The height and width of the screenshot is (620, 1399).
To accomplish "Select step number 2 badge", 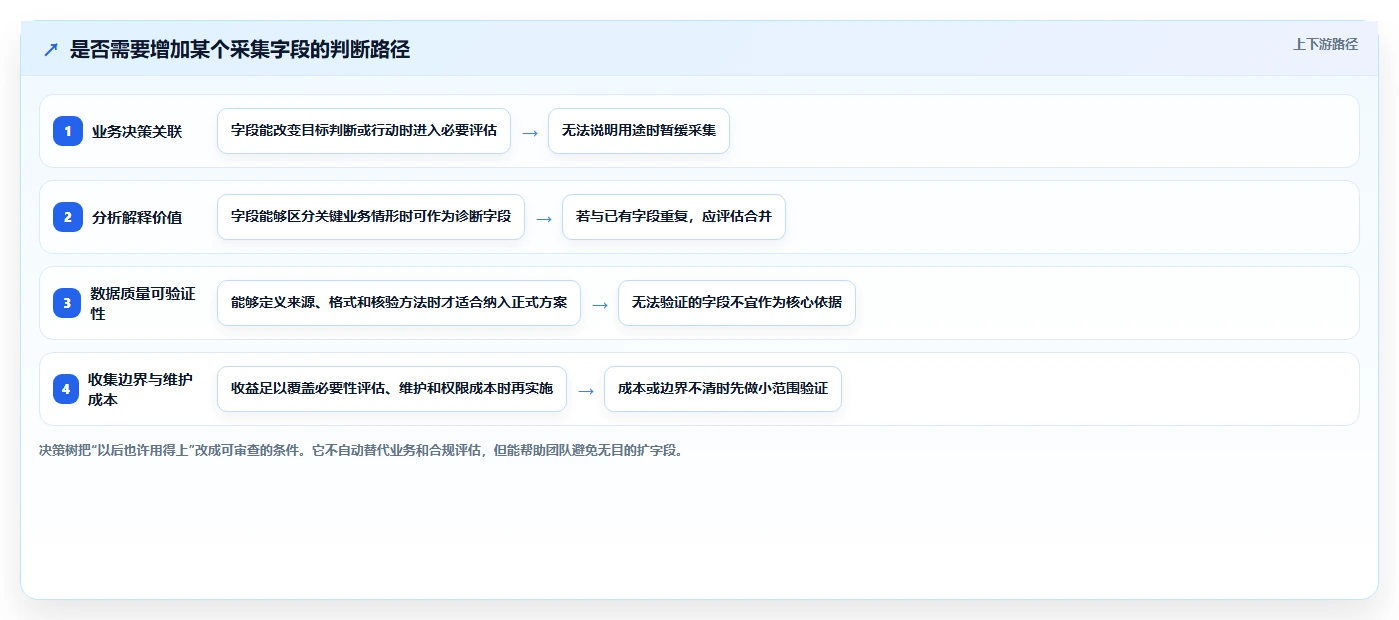I will point(68,217).
